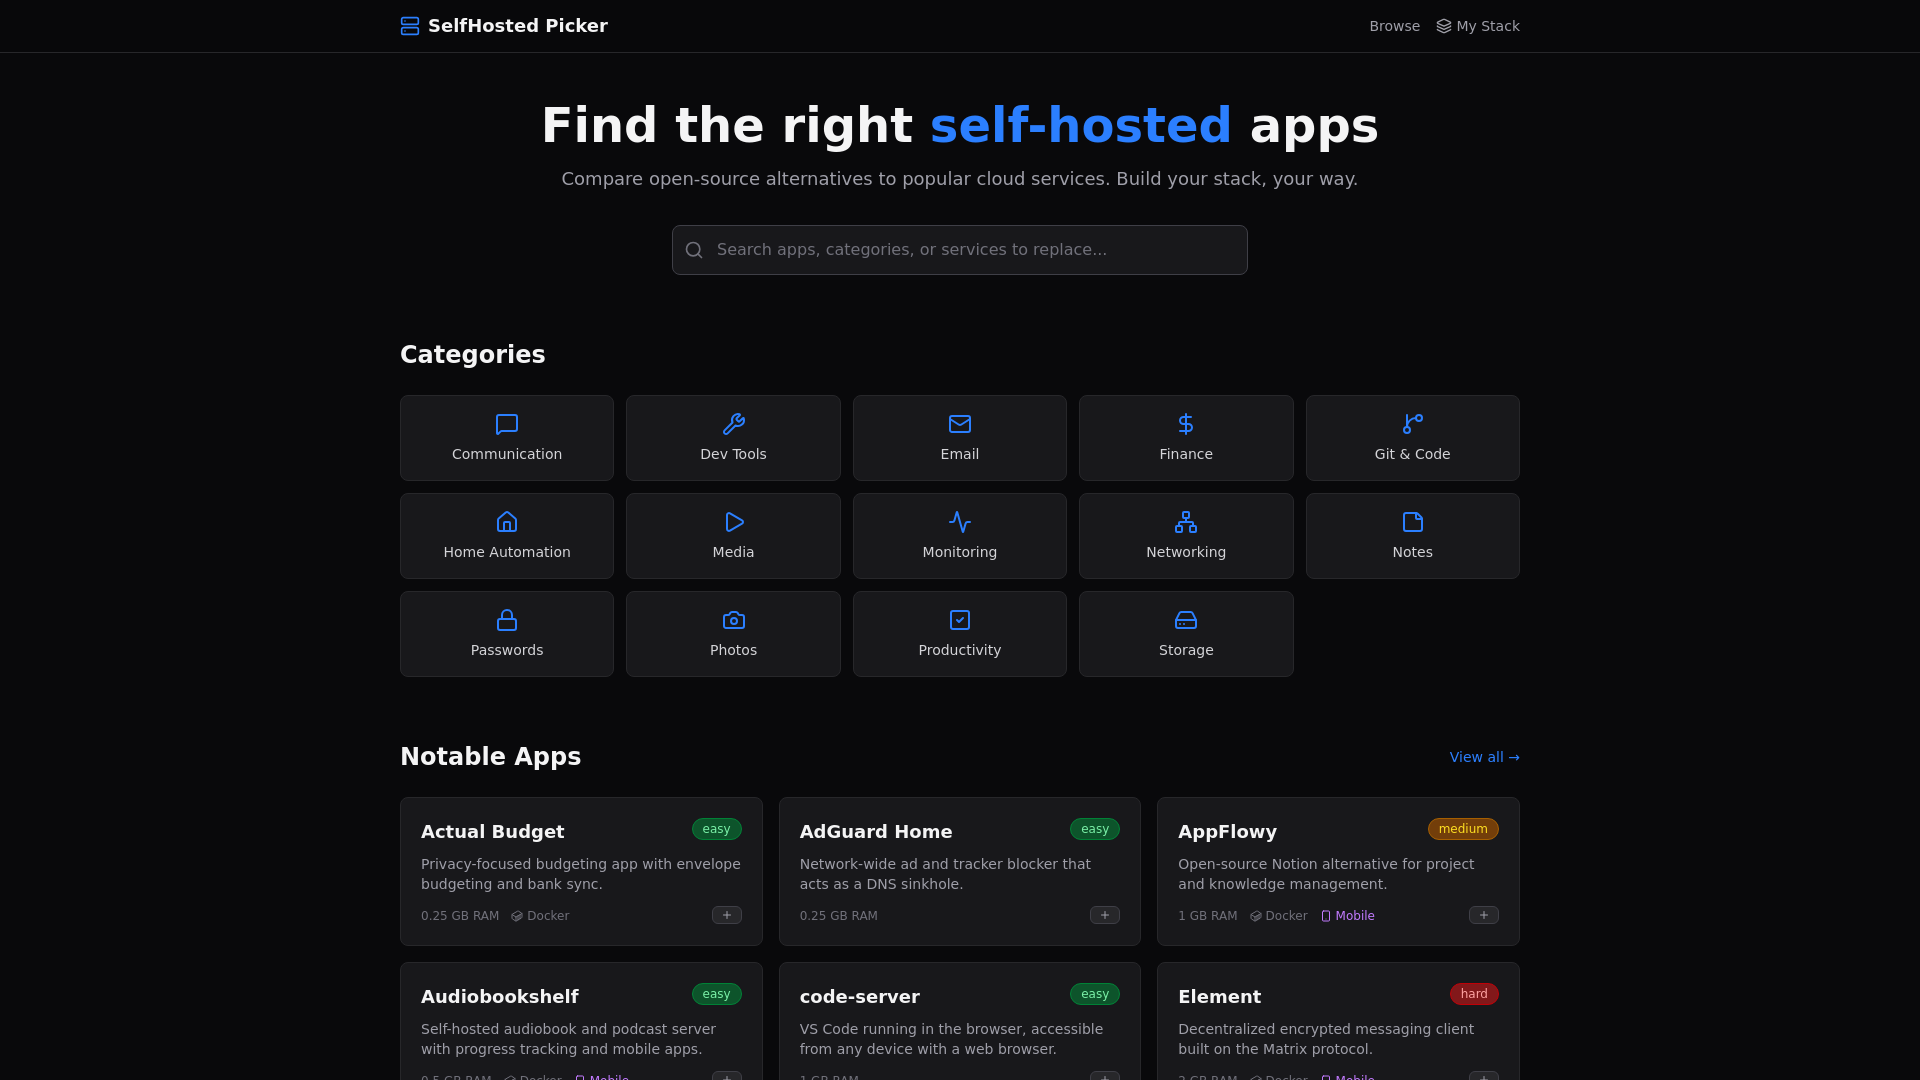Follow the View all link

(x=1484, y=757)
